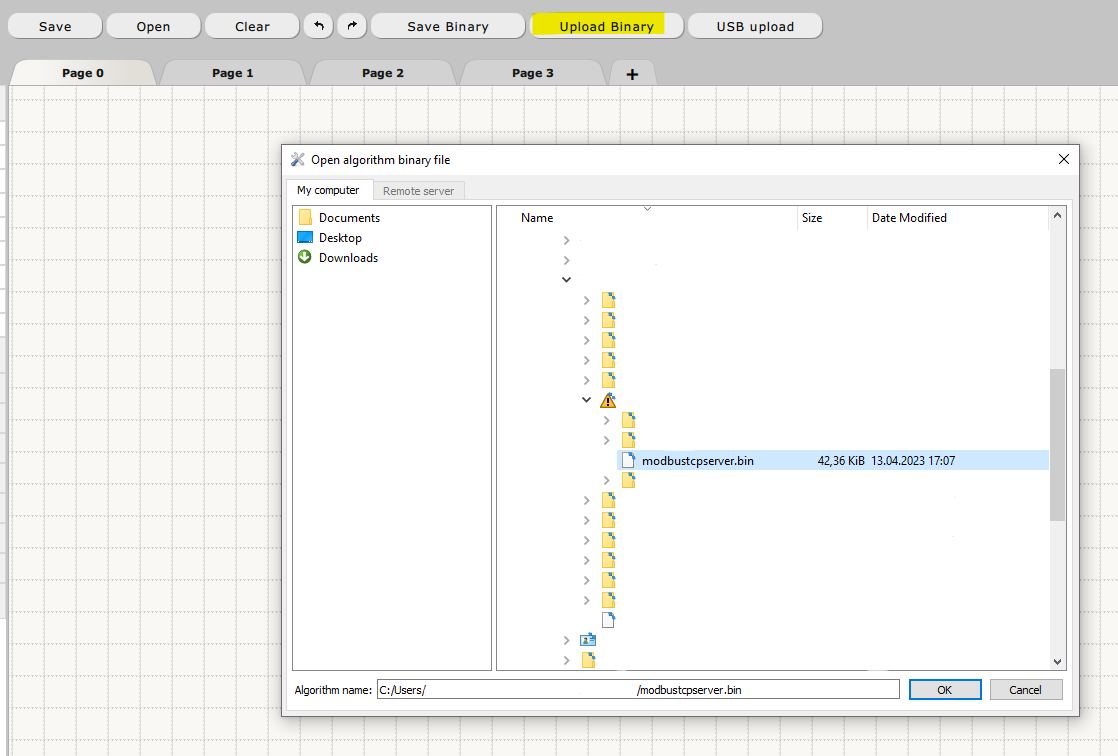Click the Upload Binary button
The width and height of the screenshot is (1118, 756).
pos(606,26)
